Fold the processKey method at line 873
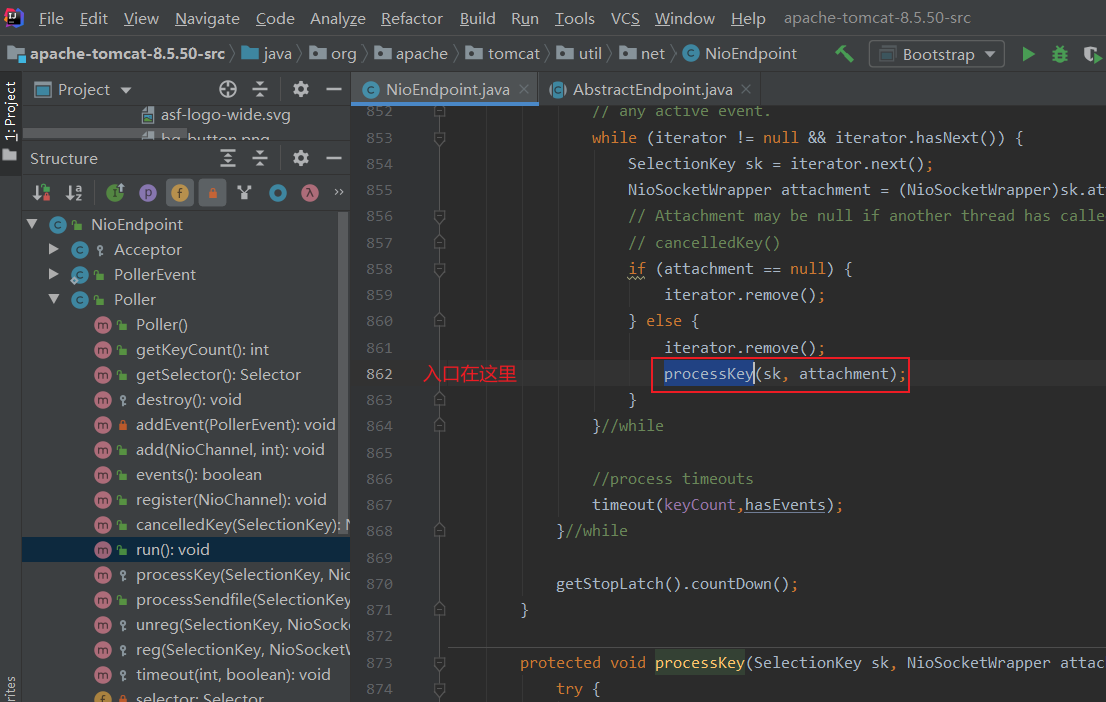Screen dimensions: 1106x702 click(439, 662)
